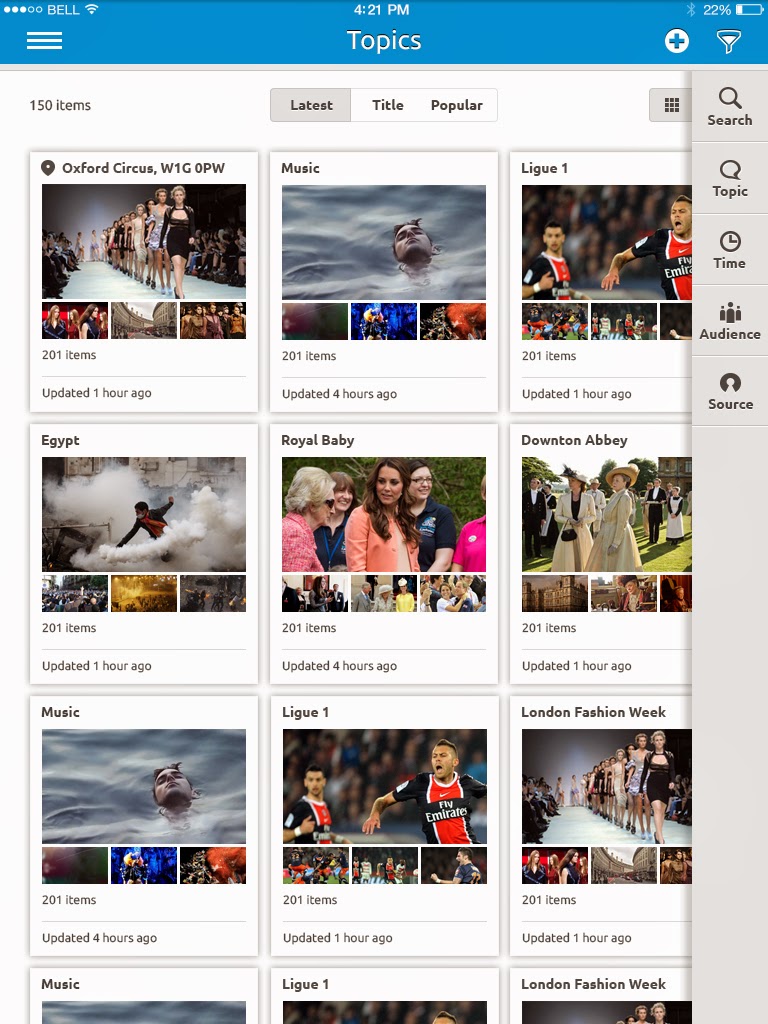Open the Egypt topic title
Screen dimensions: 768x1024
pos(60,440)
